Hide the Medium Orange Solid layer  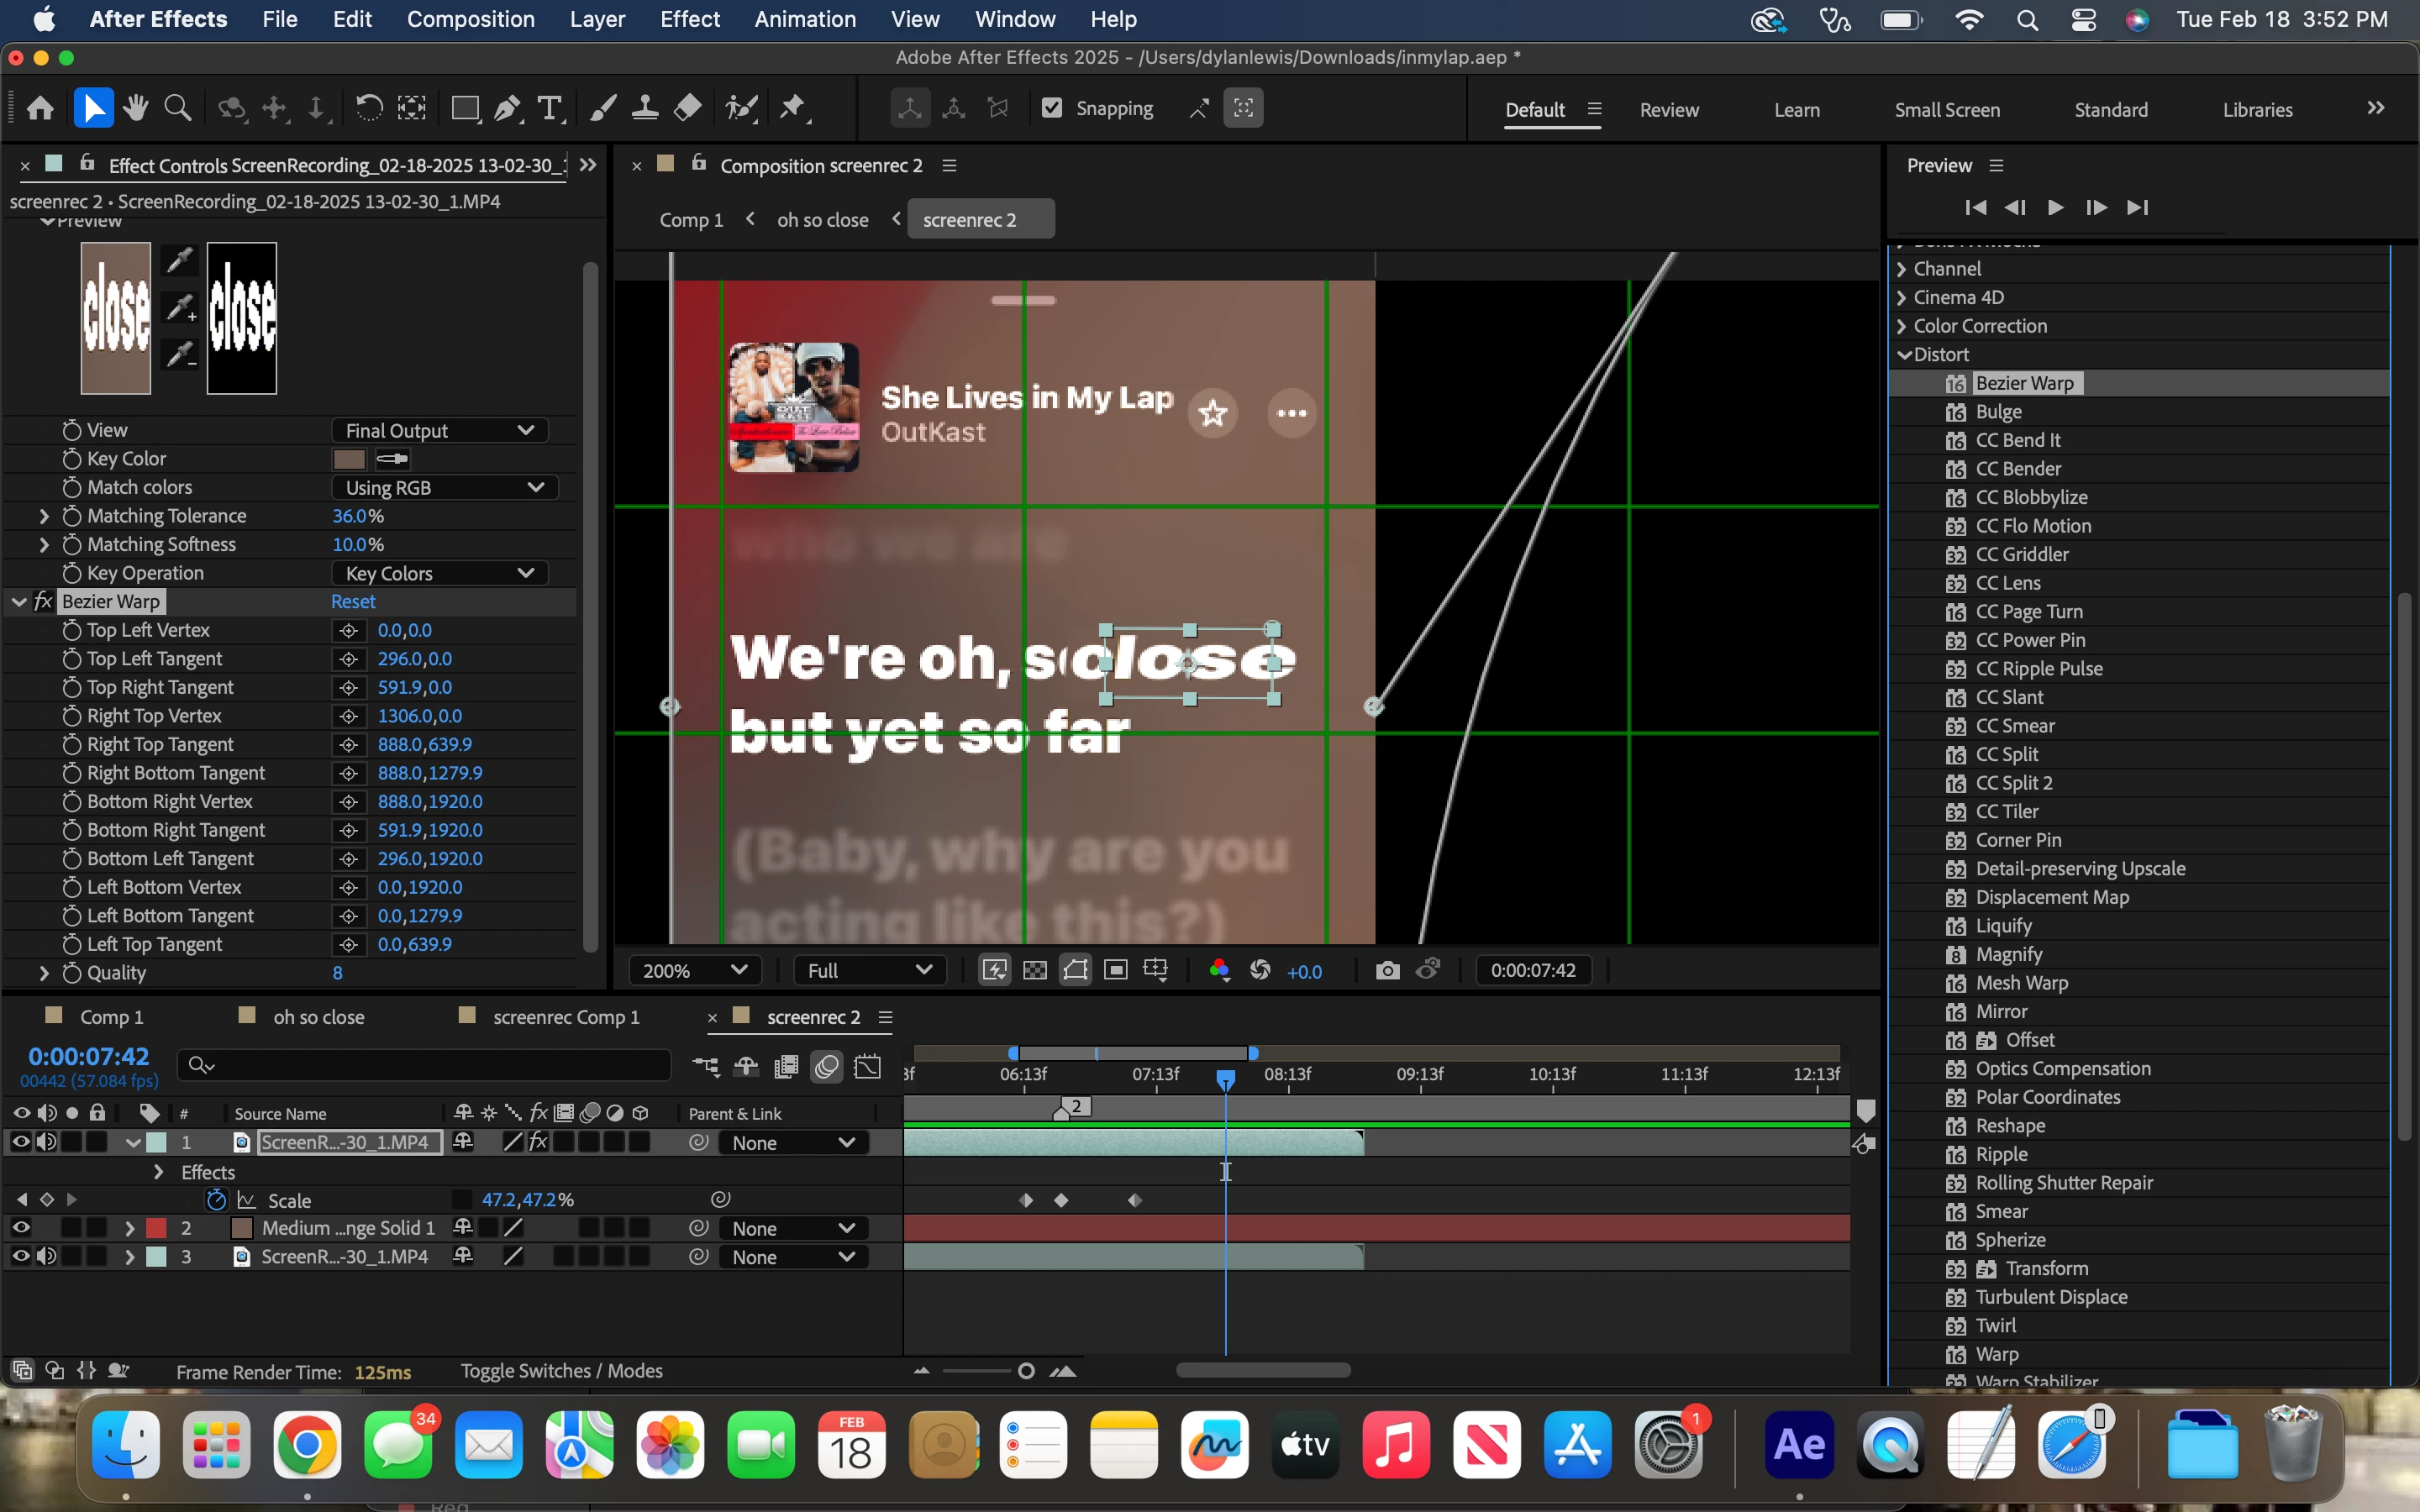20,1228
